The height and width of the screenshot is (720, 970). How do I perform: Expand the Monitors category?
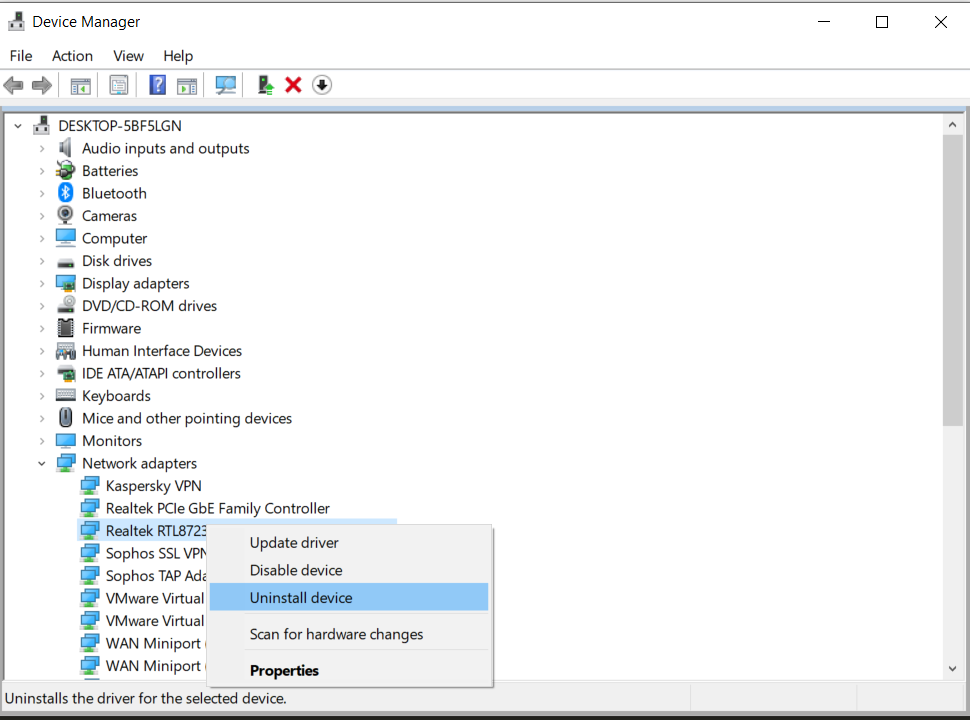(x=41, y=441)
